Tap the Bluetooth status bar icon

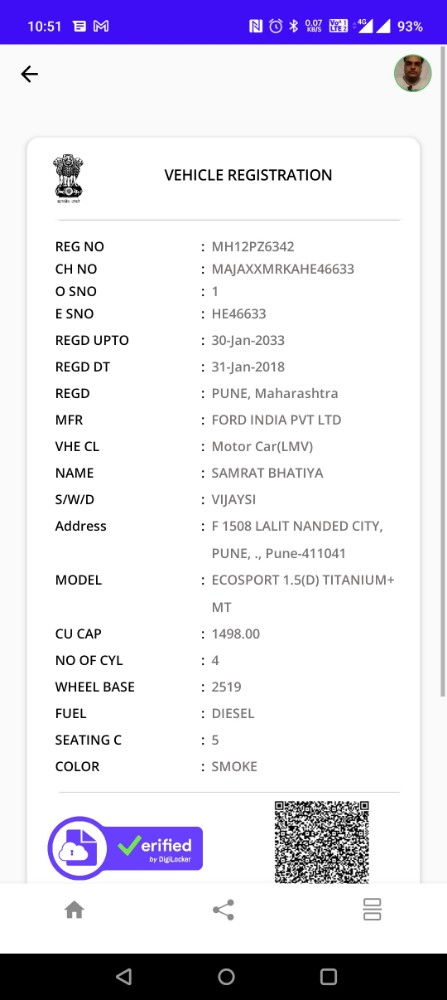tap(293, 26)
